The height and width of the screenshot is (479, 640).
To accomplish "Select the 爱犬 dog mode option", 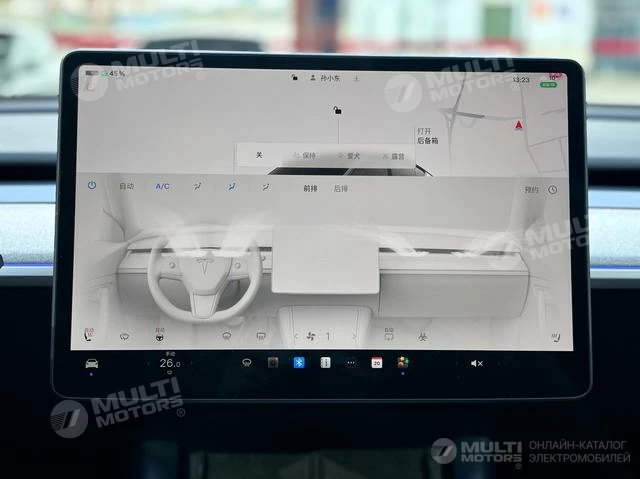I will [x=351, y=156].
